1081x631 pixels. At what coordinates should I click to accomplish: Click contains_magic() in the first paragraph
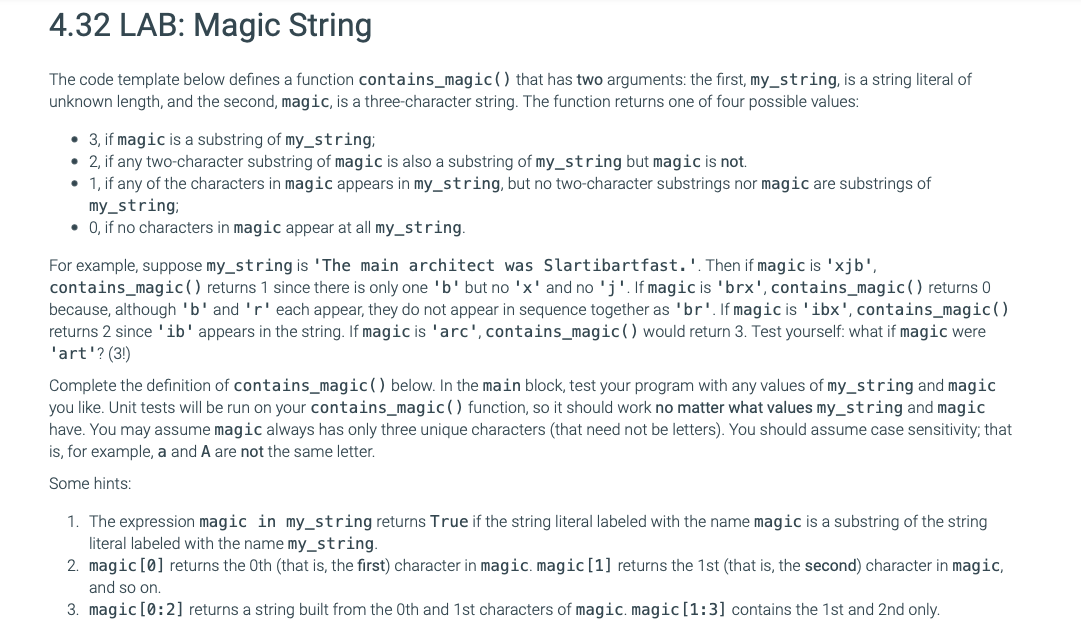click(x=435, y=80)
